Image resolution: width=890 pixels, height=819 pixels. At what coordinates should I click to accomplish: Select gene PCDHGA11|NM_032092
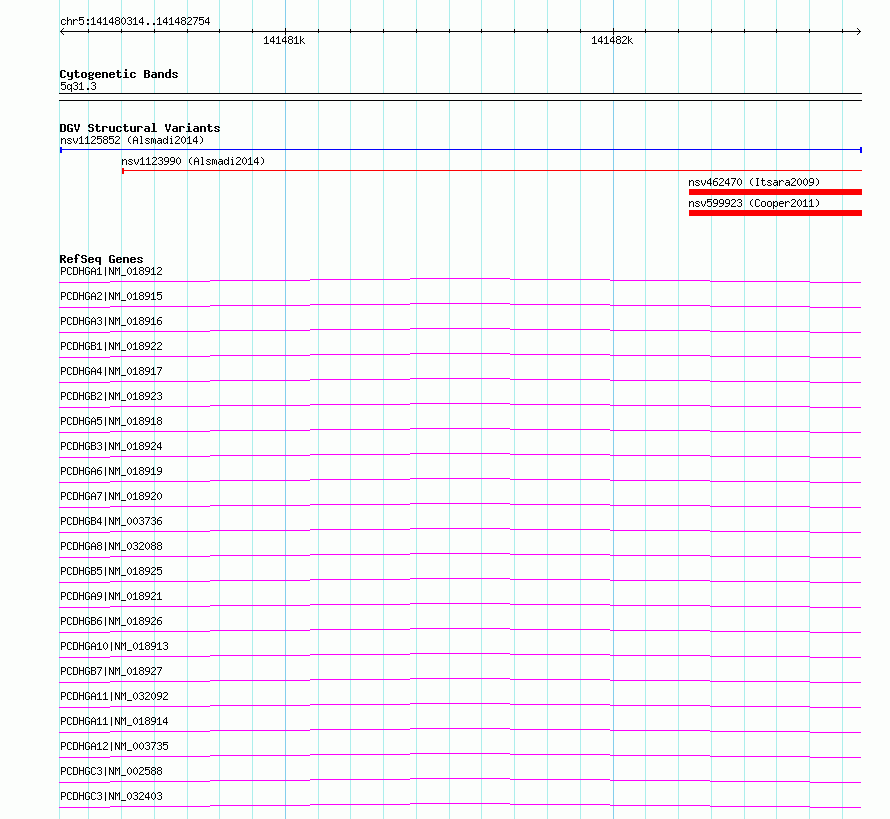[114, 696]
